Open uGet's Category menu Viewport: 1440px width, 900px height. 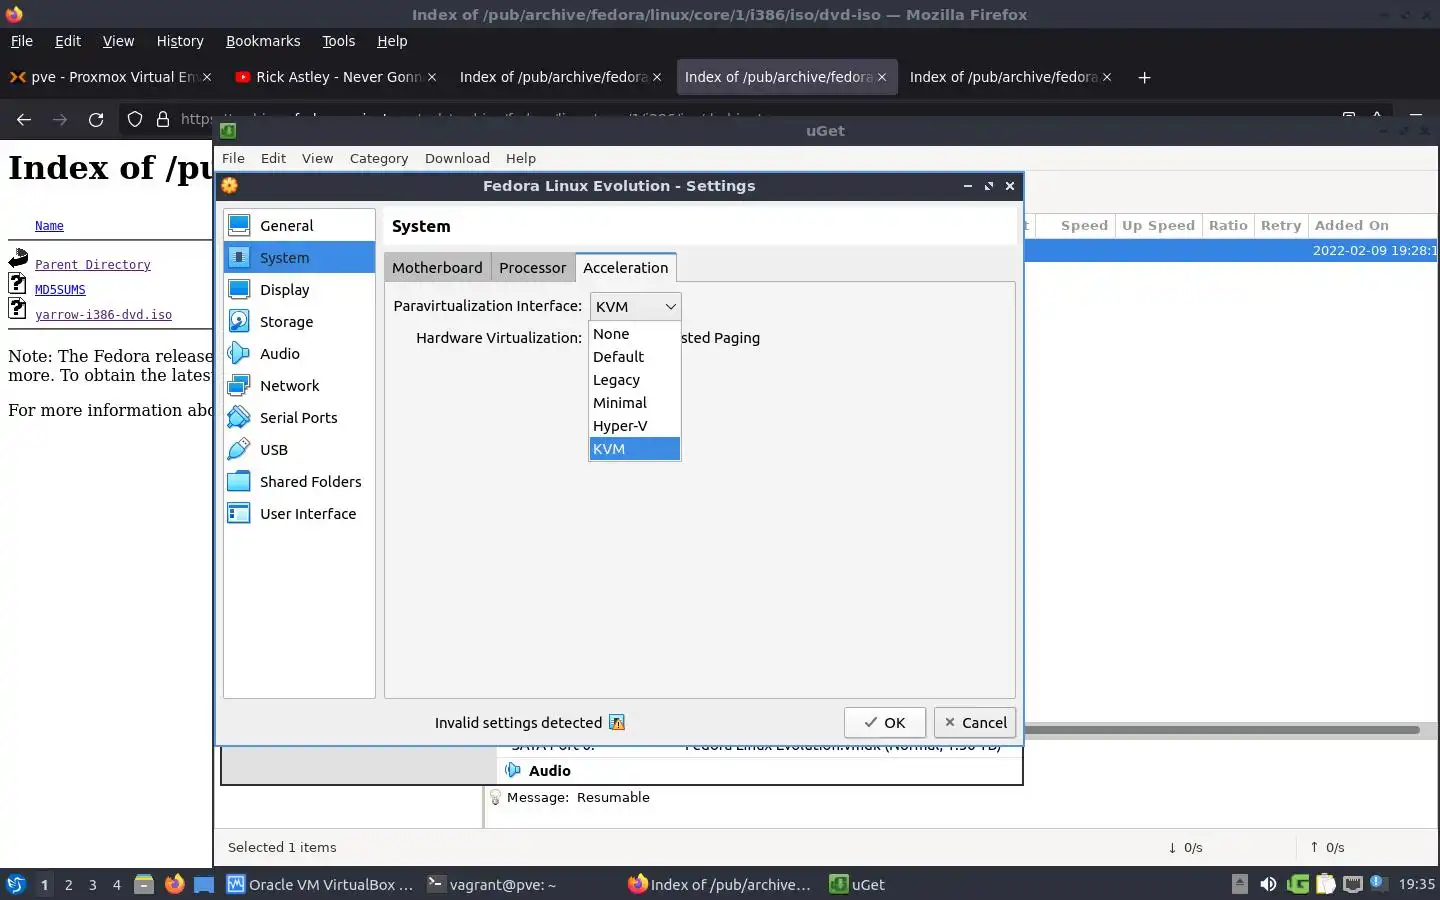[x=379, y=158]
